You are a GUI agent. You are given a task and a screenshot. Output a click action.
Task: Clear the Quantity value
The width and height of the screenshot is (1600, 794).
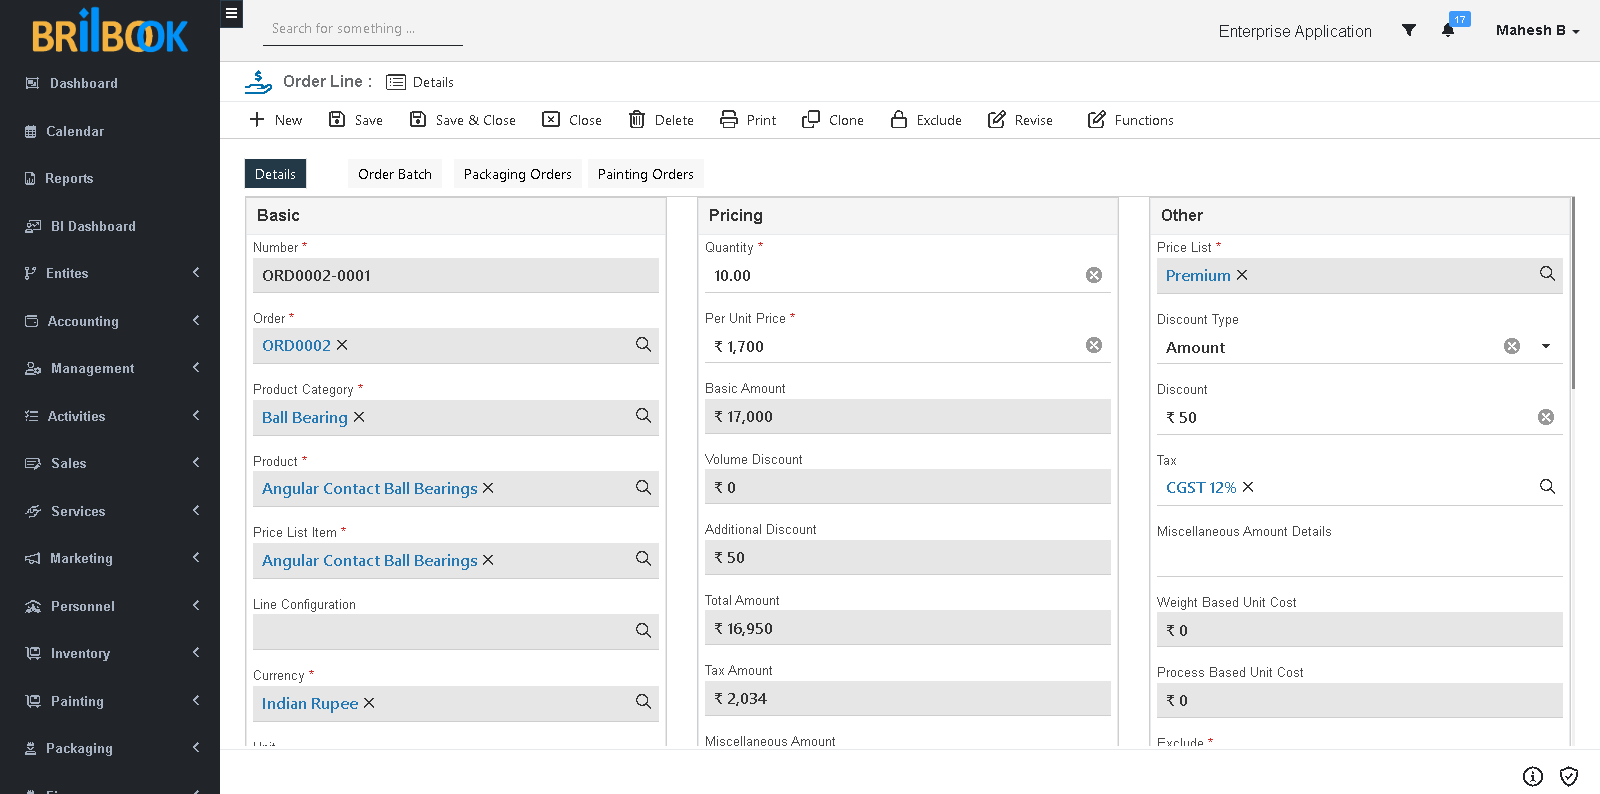pyautogui.click(x=1094, y=275)
